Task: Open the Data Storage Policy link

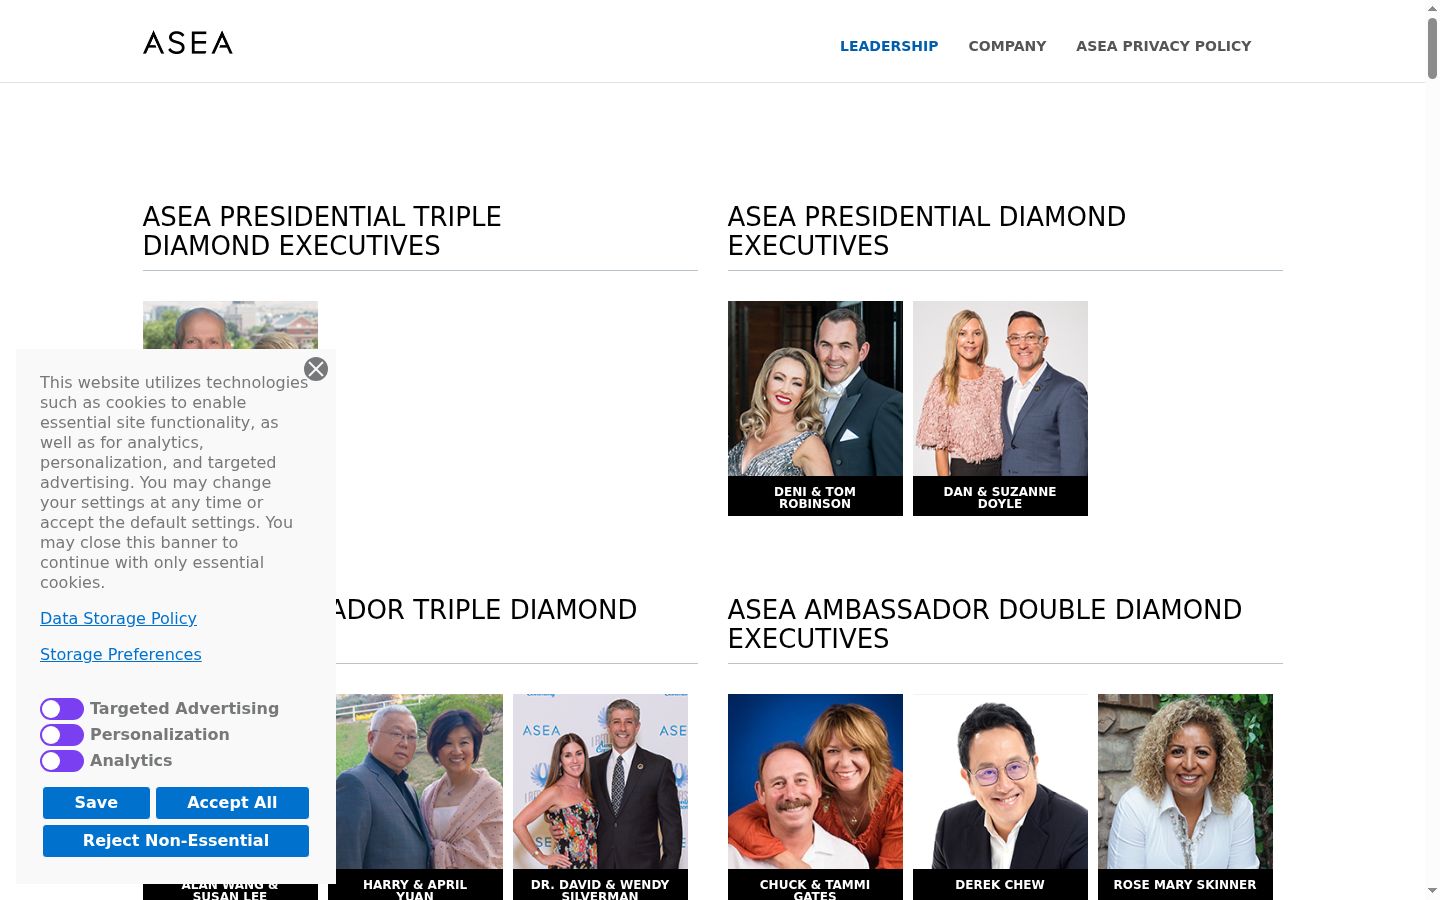Action: pyautogui.click(x=118, y=618)
